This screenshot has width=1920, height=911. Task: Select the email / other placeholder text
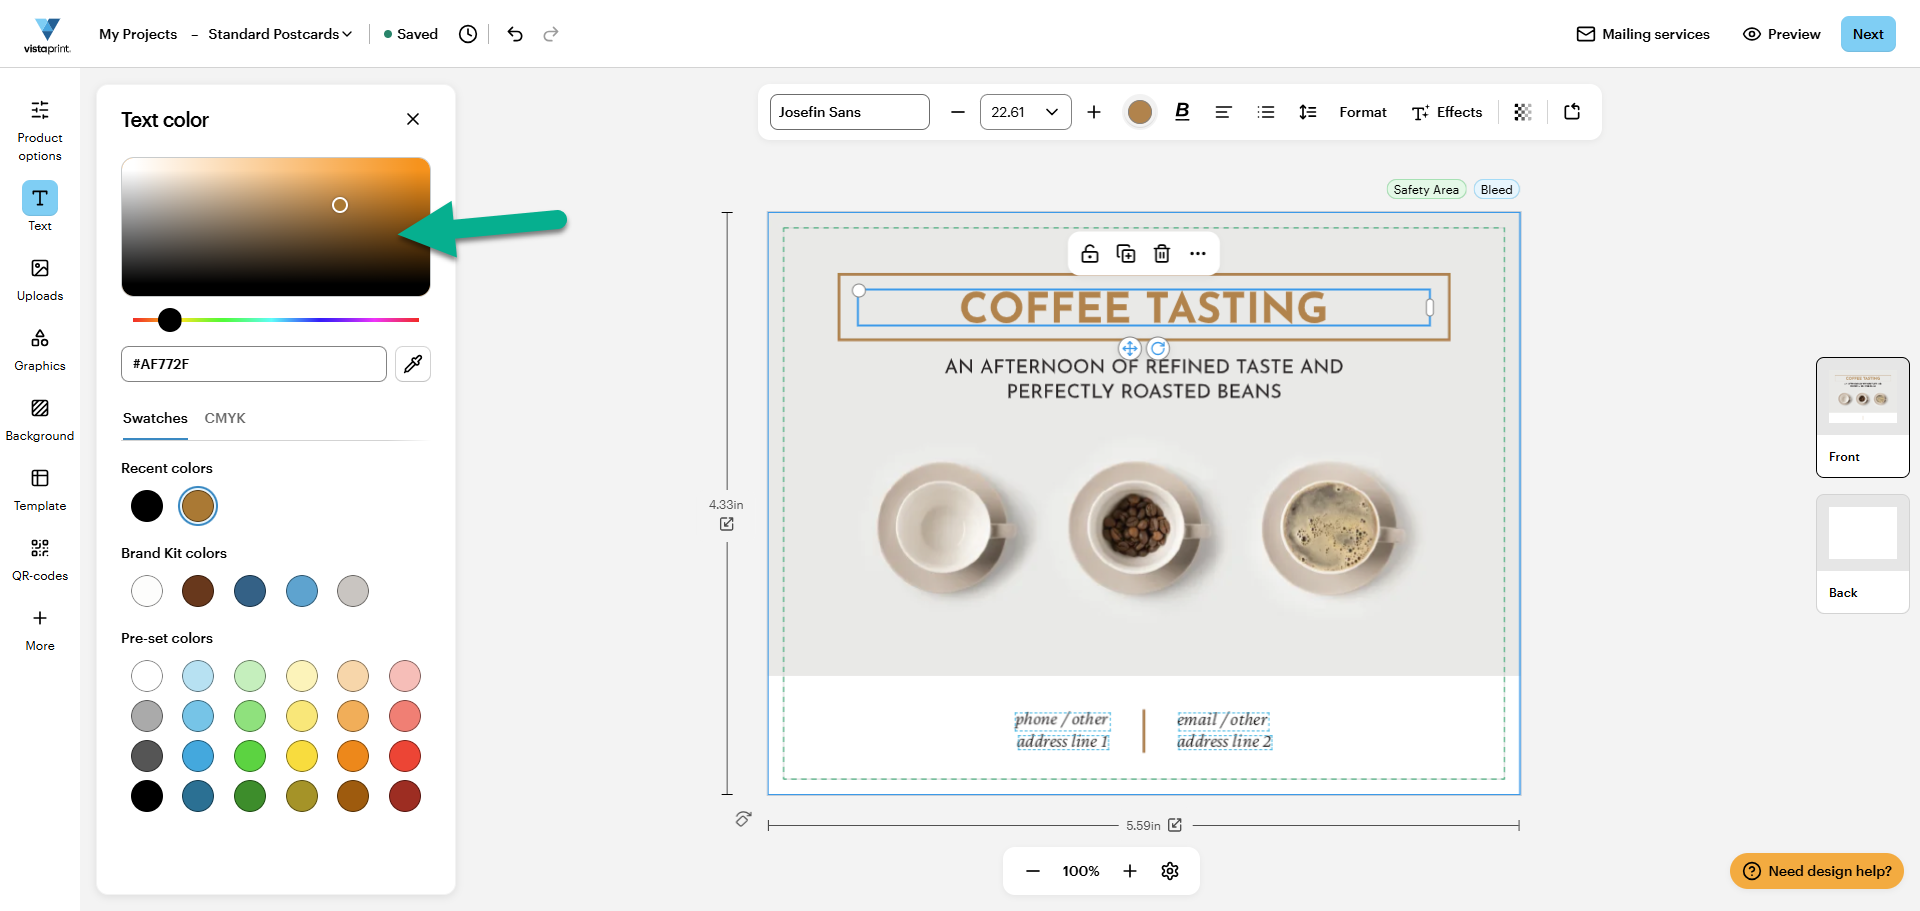[x=1222, y=719]
